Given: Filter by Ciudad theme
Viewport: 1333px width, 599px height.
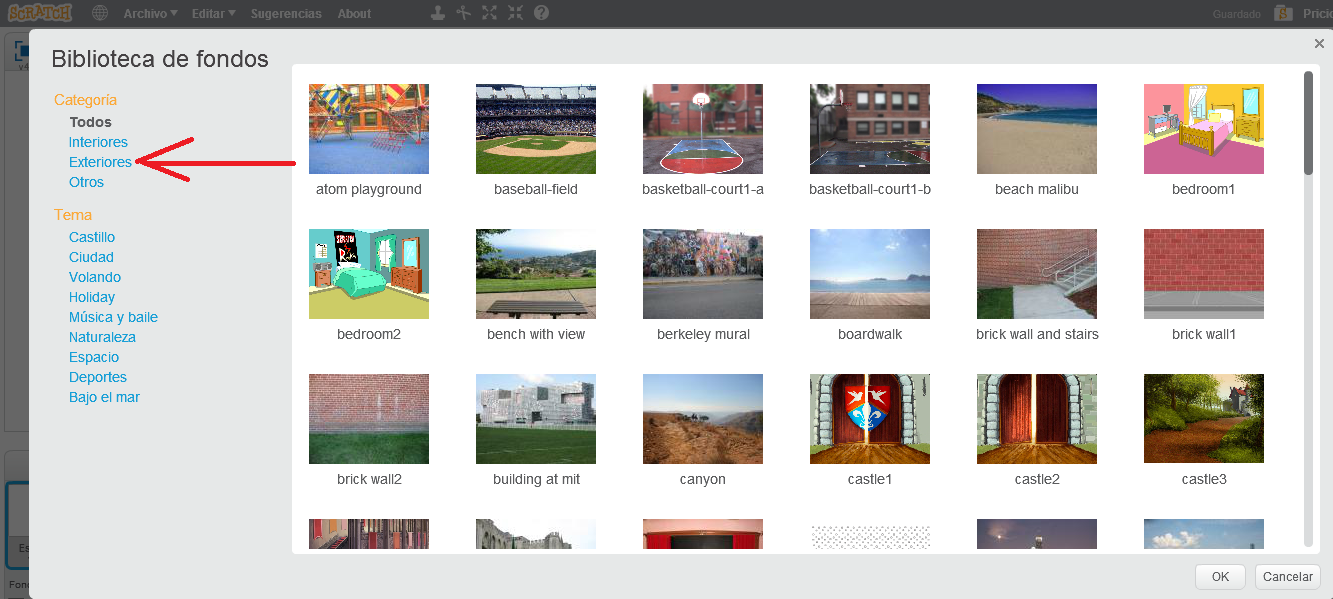Looking at the screenshot, I should tap(91, 257).
